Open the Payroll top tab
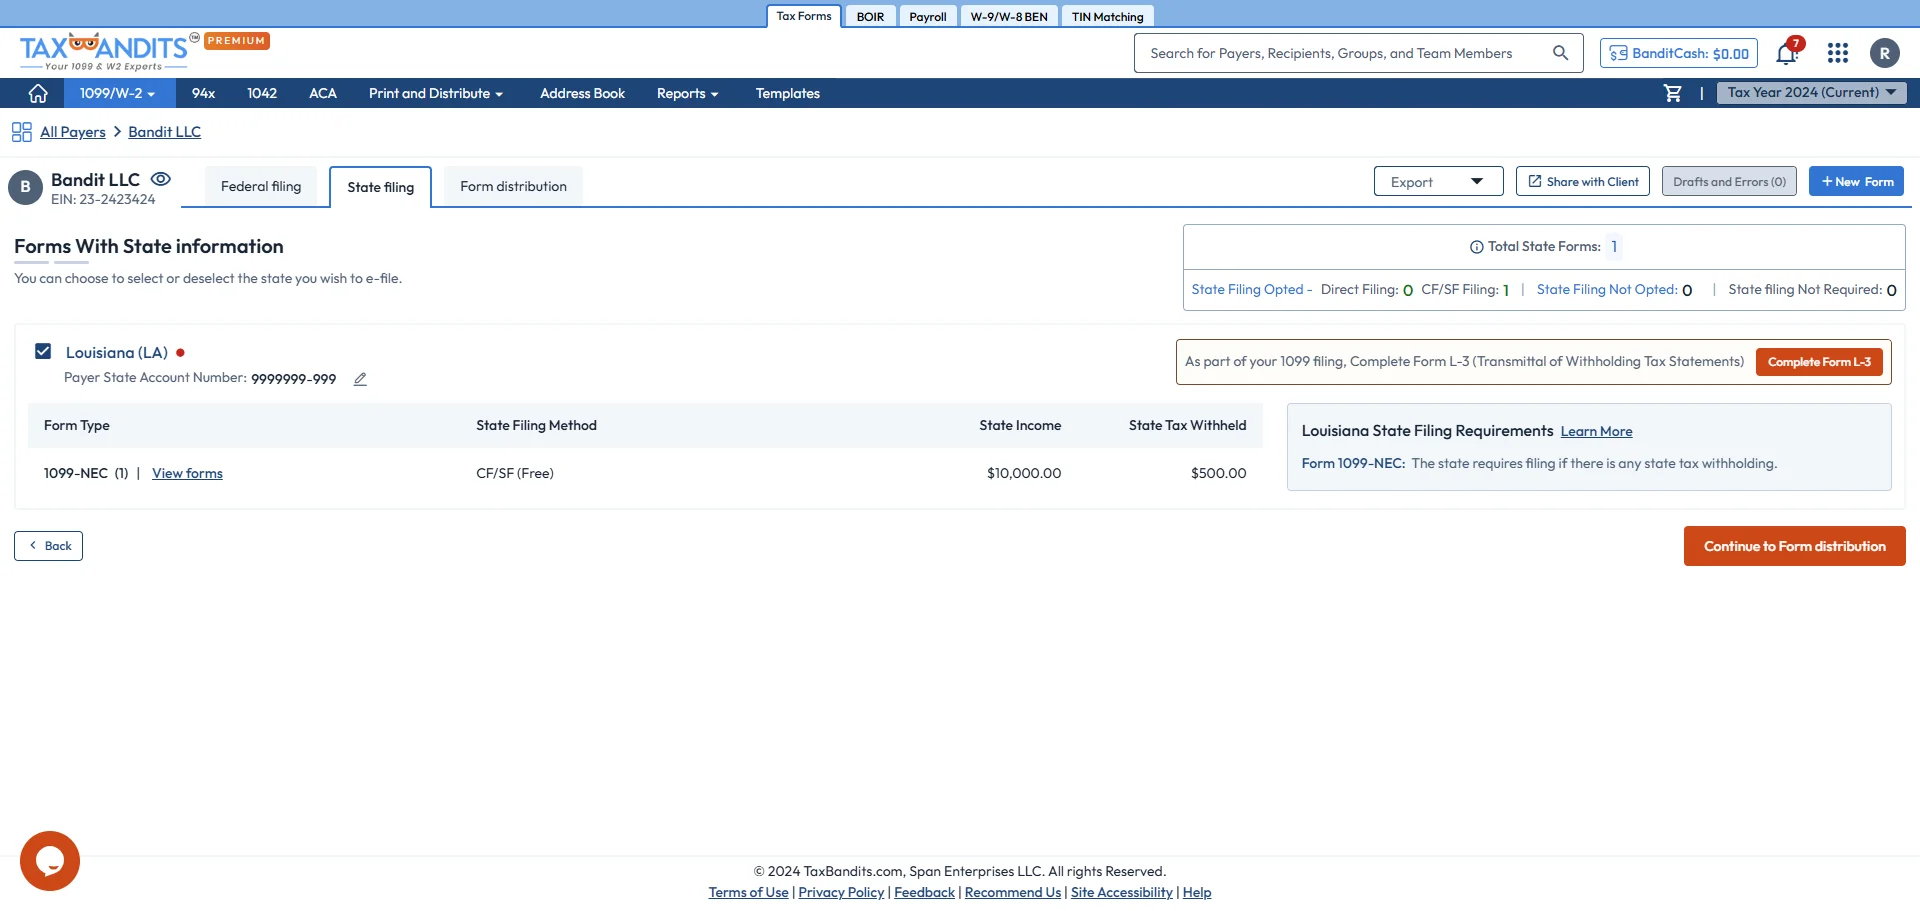1920x911 pixels. click(927, 16)
